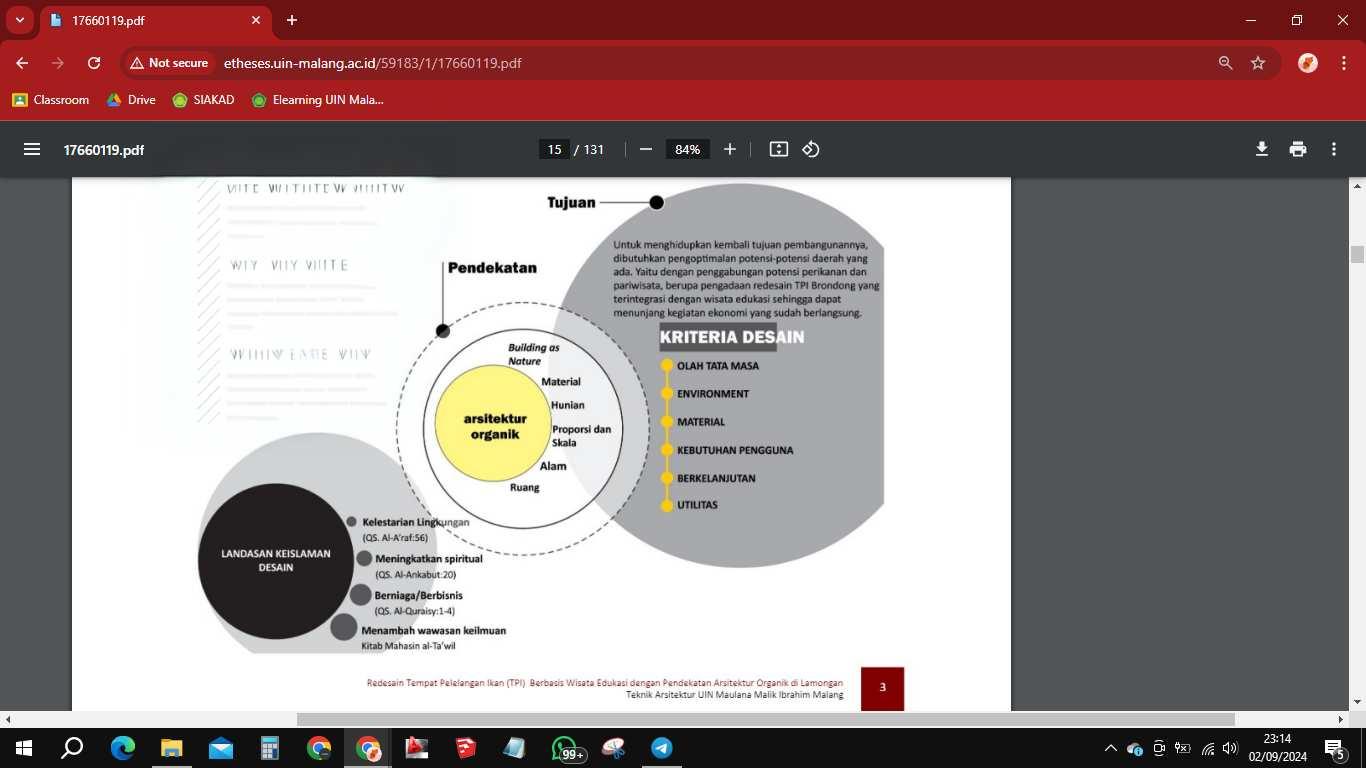Click the 'Berniaga/Berbisnis' text
Image resolution: width=1366 pixels, height=768 pixels.
coord(419,596)
